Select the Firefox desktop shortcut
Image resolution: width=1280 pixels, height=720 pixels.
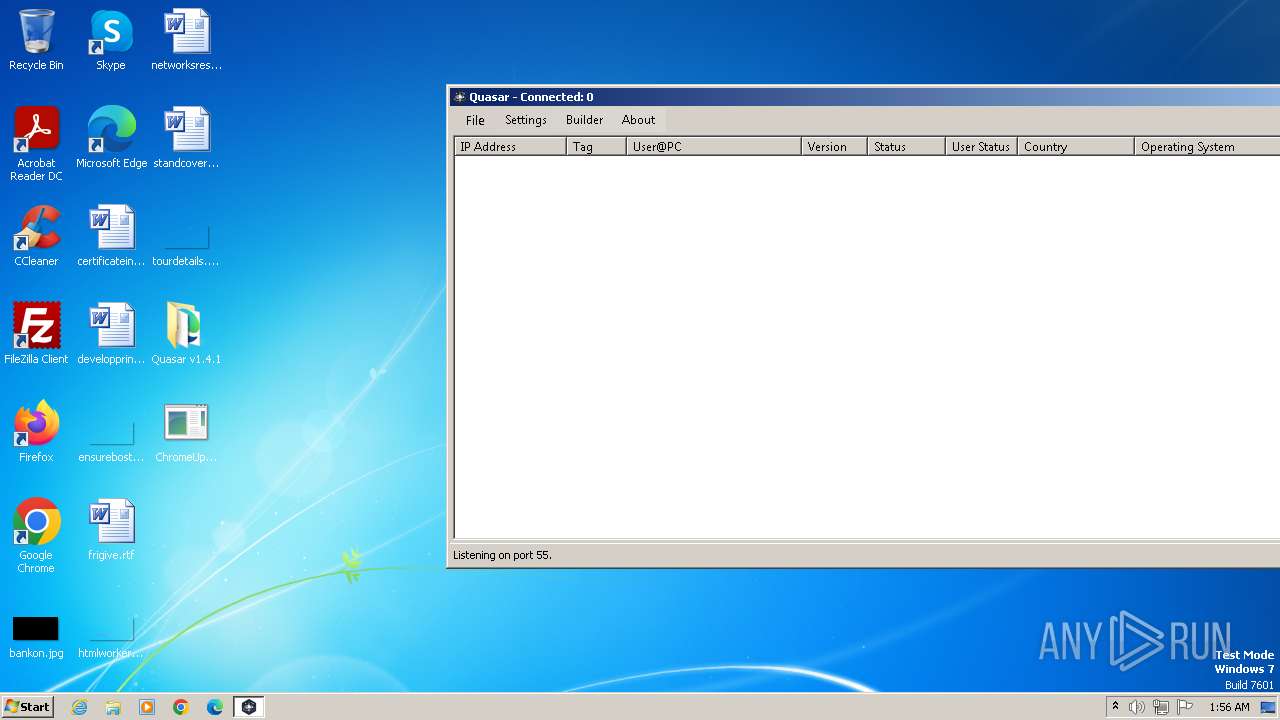[36, 432]
